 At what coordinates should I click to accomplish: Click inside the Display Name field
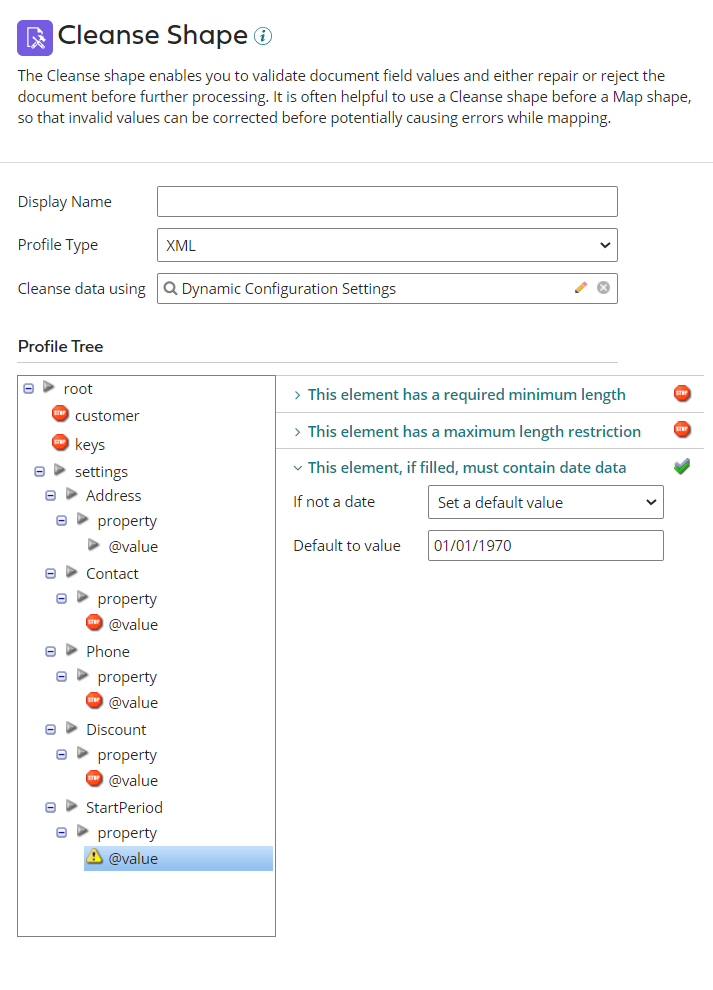[x=385, y=201]
